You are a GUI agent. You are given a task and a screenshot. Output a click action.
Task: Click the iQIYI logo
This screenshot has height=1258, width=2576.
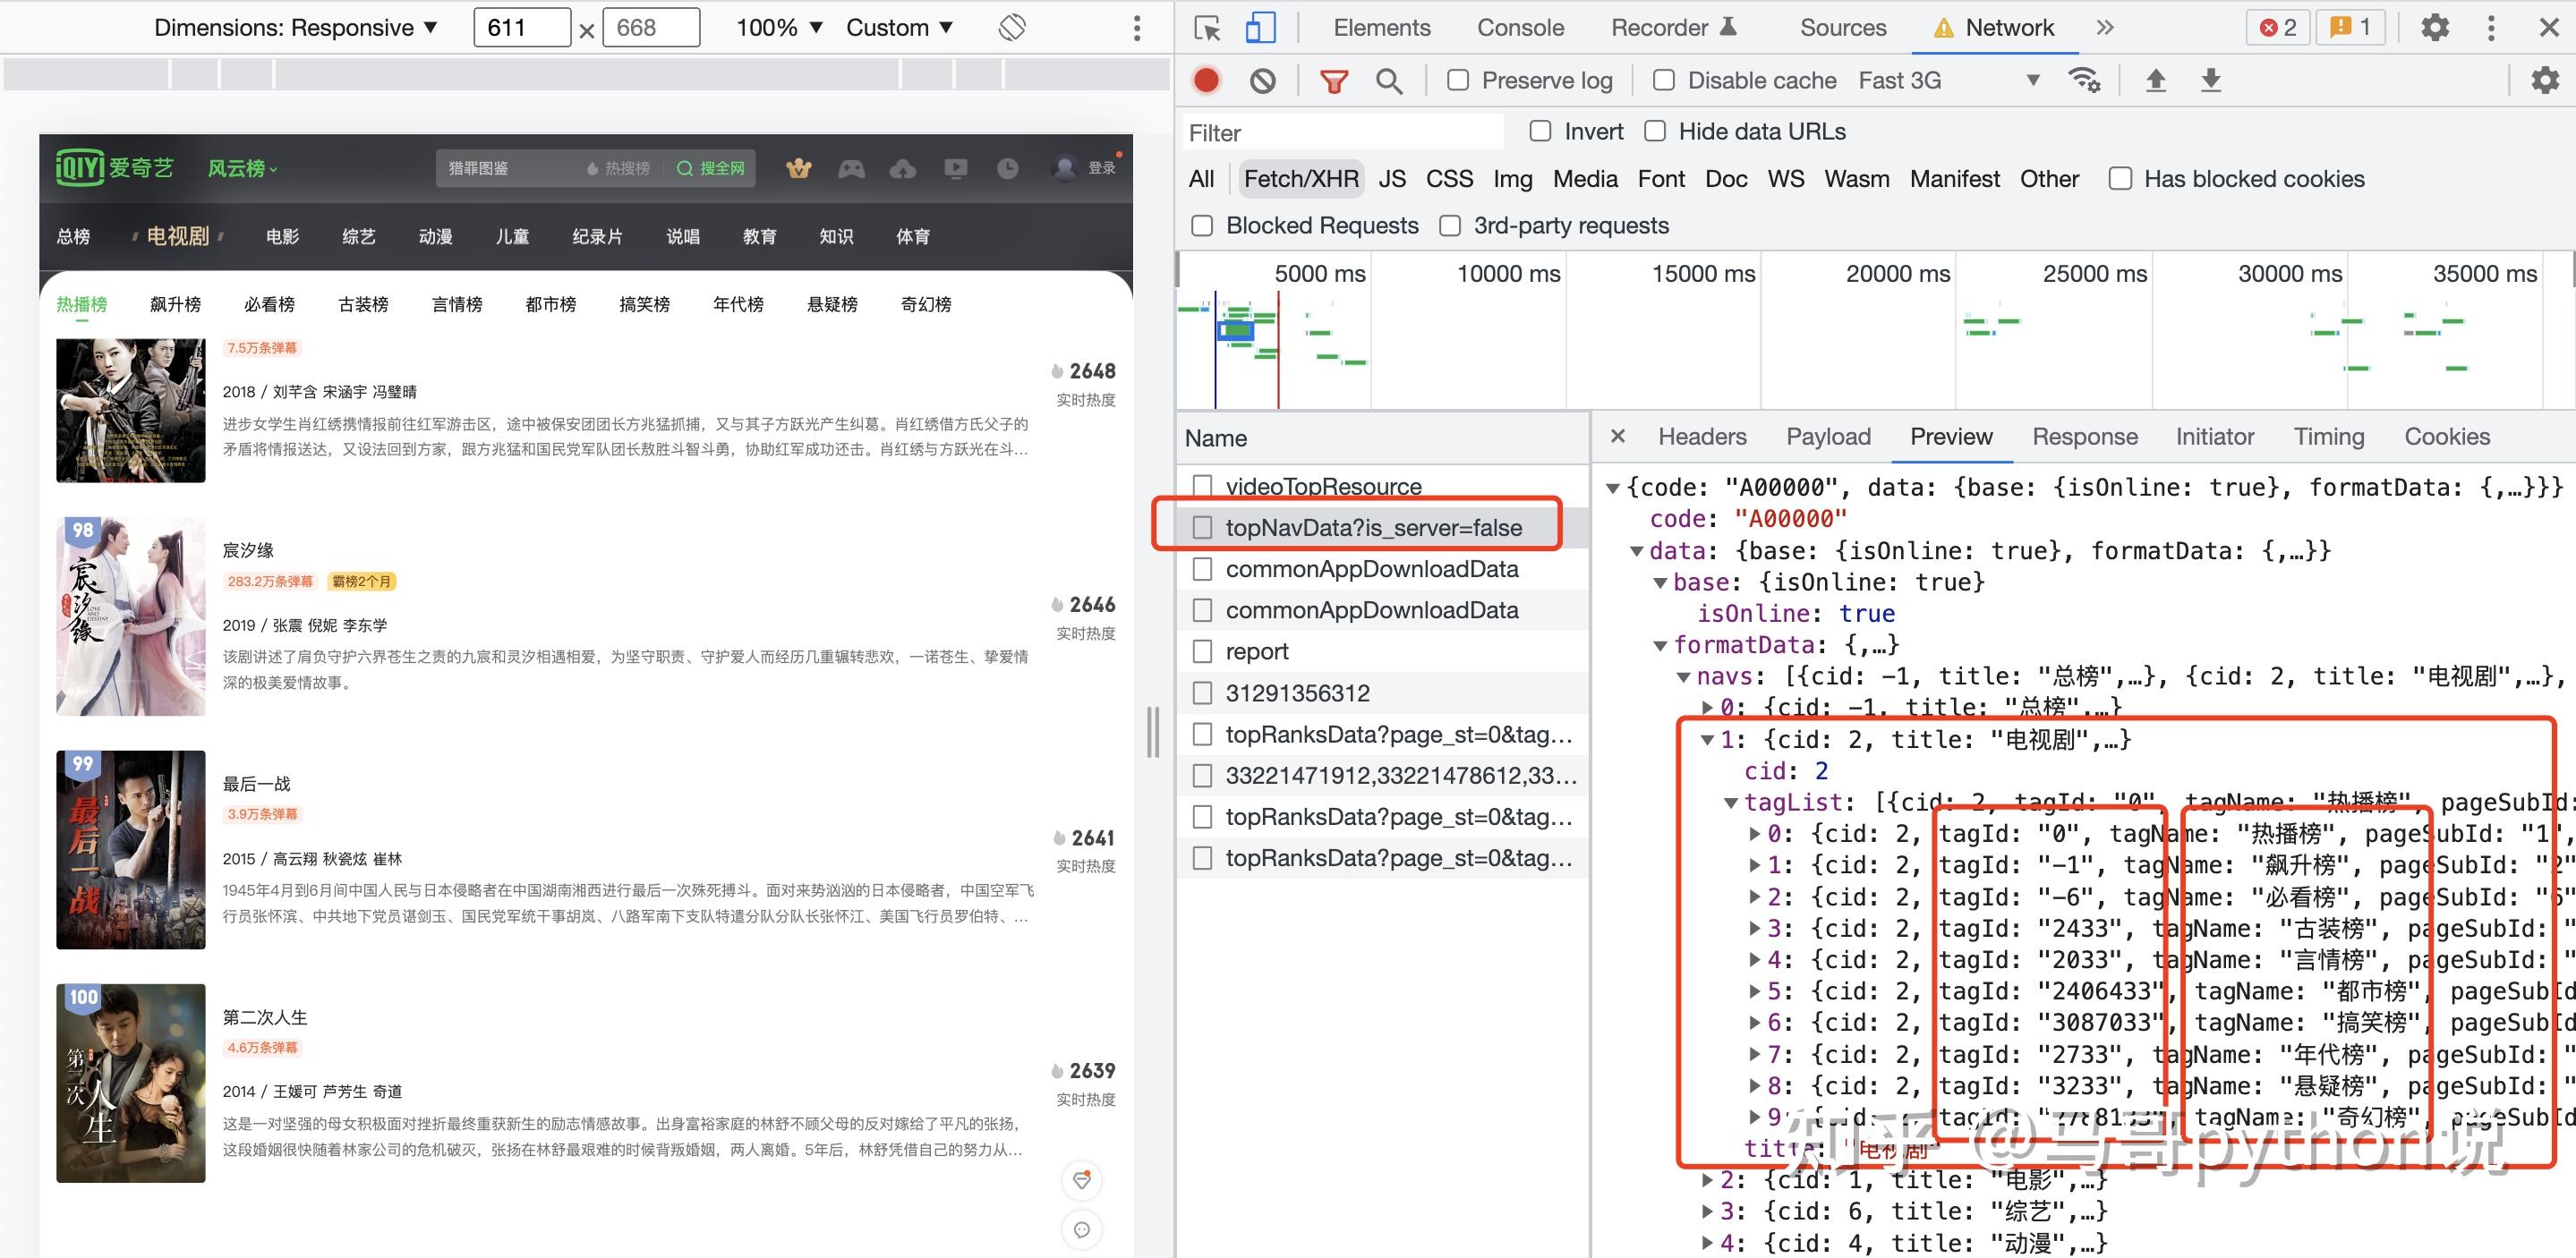coord(114,167)
